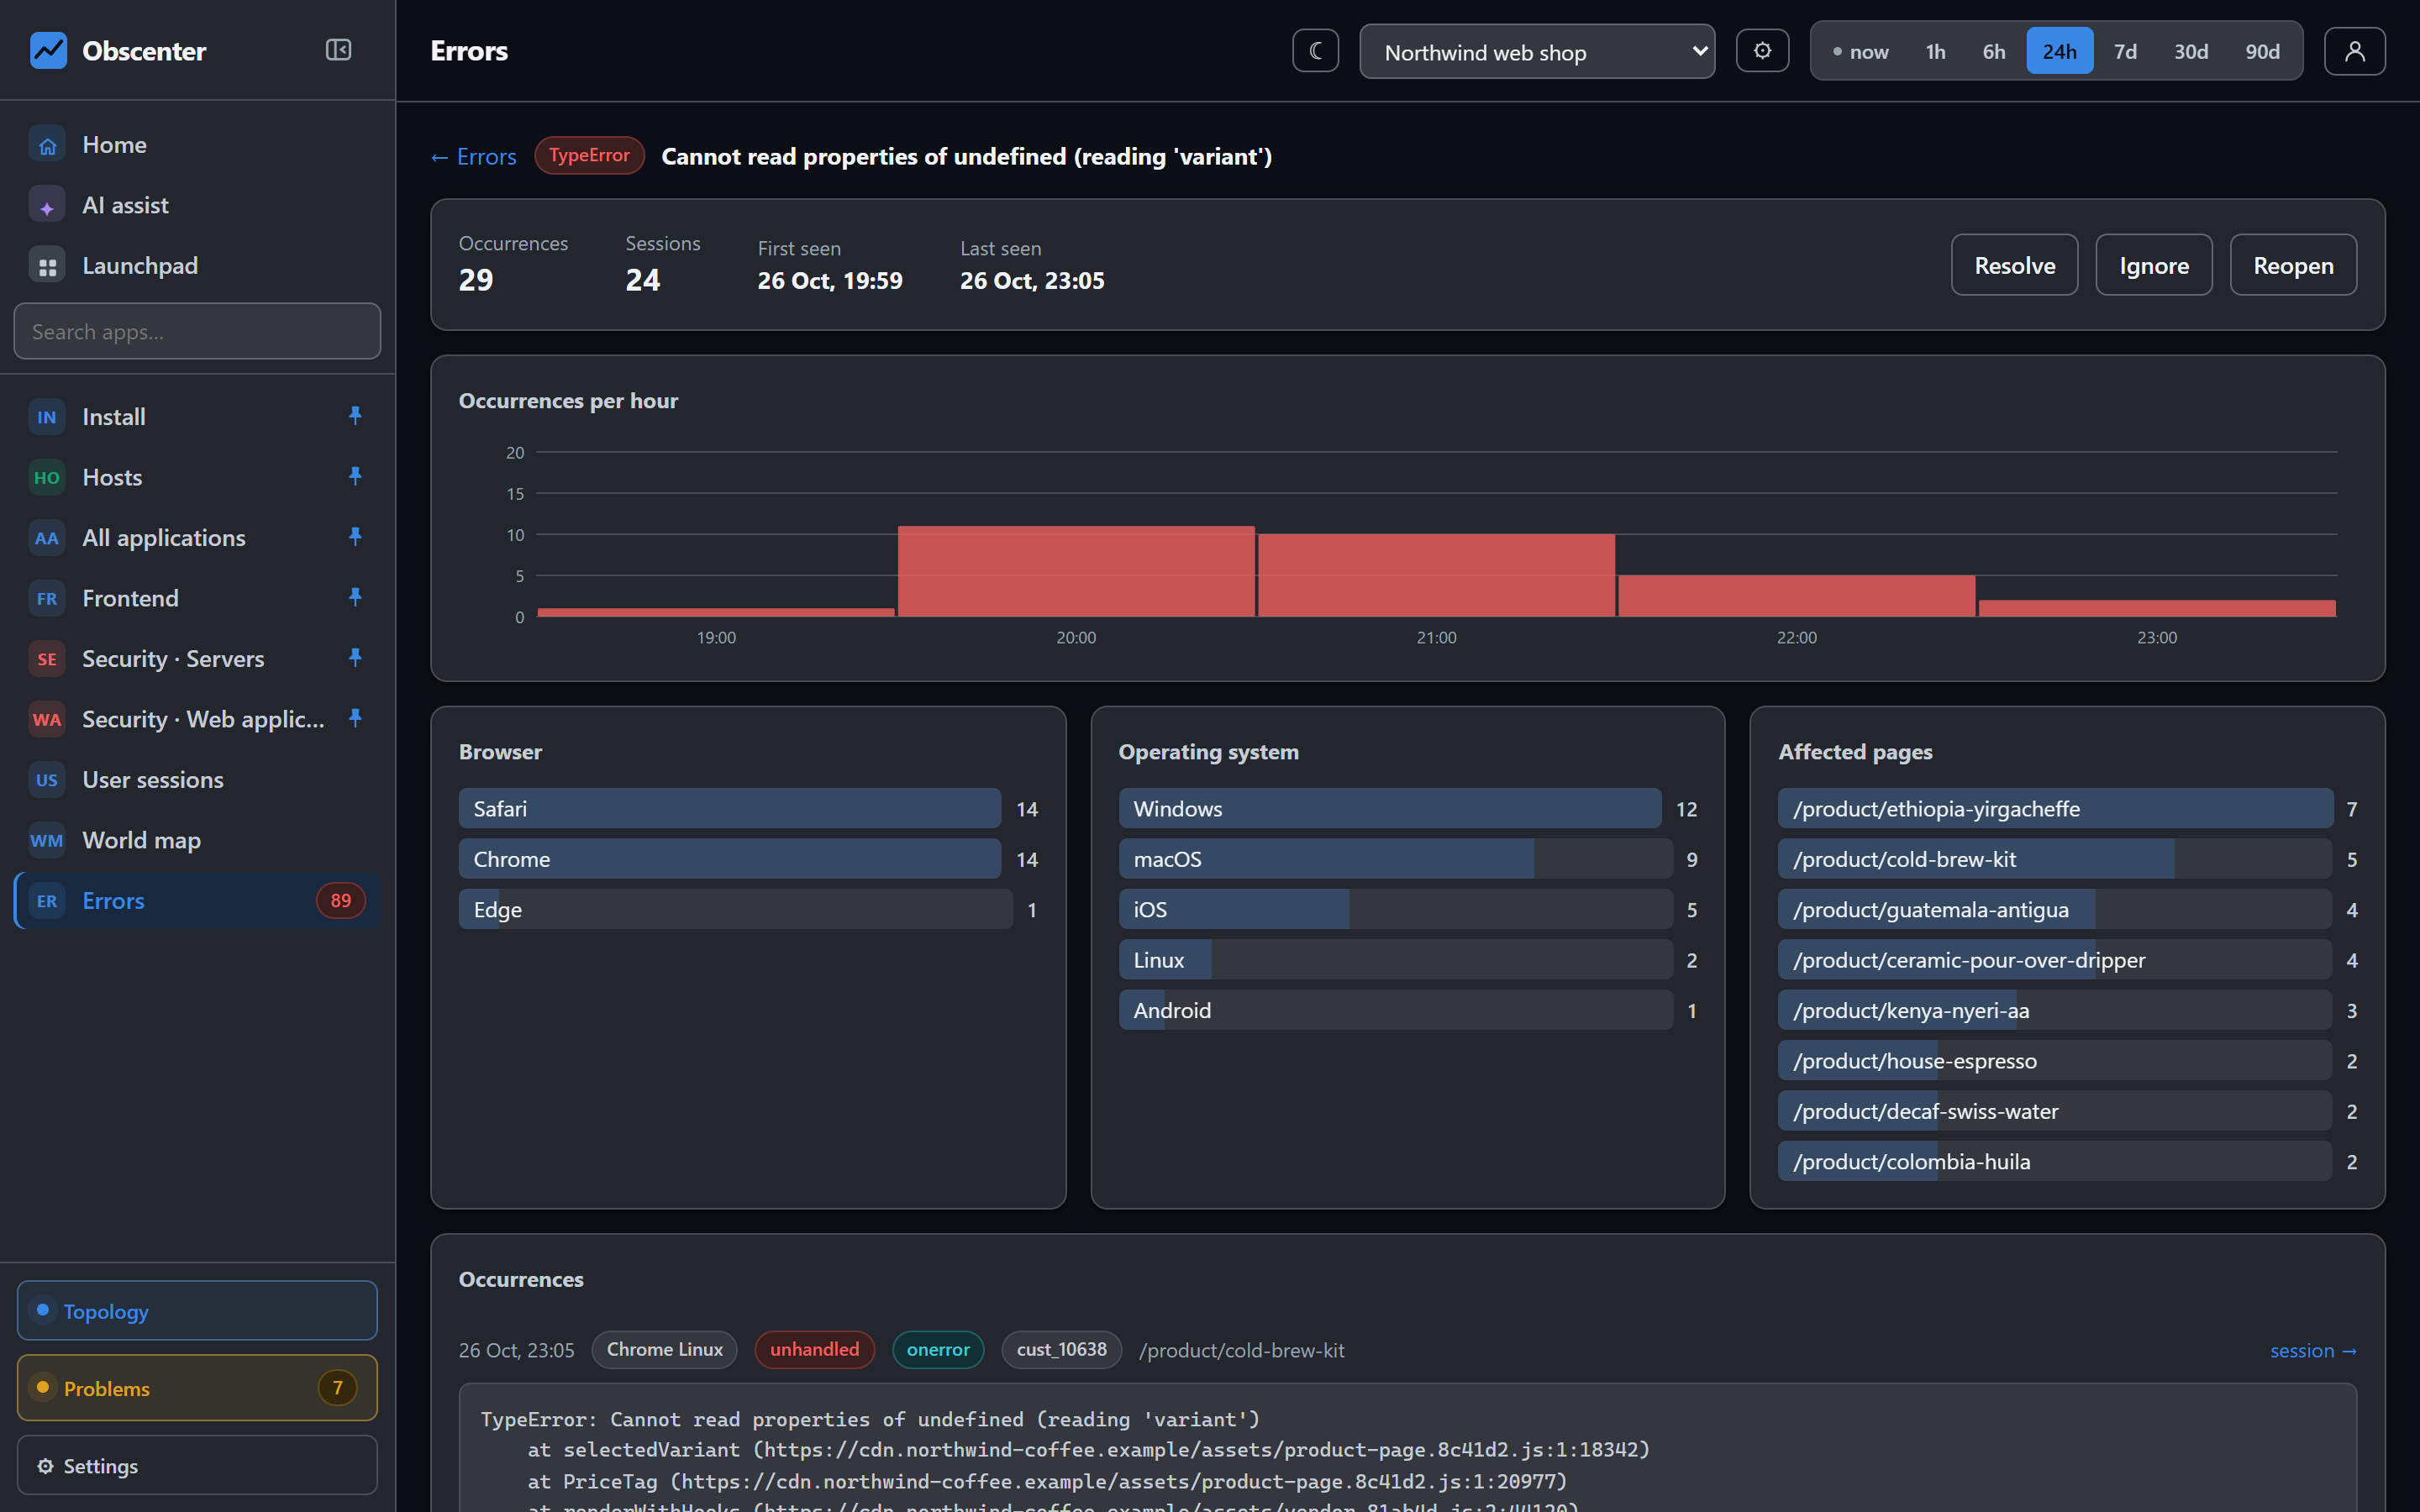Select the live 'now' time range
Viewport: 2420px width, 1512px height.
pos(1860,52)
